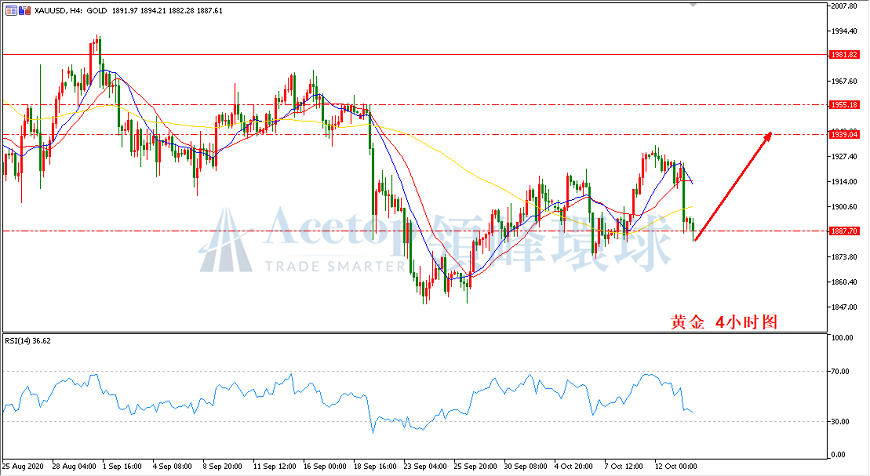Click the RSI 30.00 scale value

click(x=840, y=421)
